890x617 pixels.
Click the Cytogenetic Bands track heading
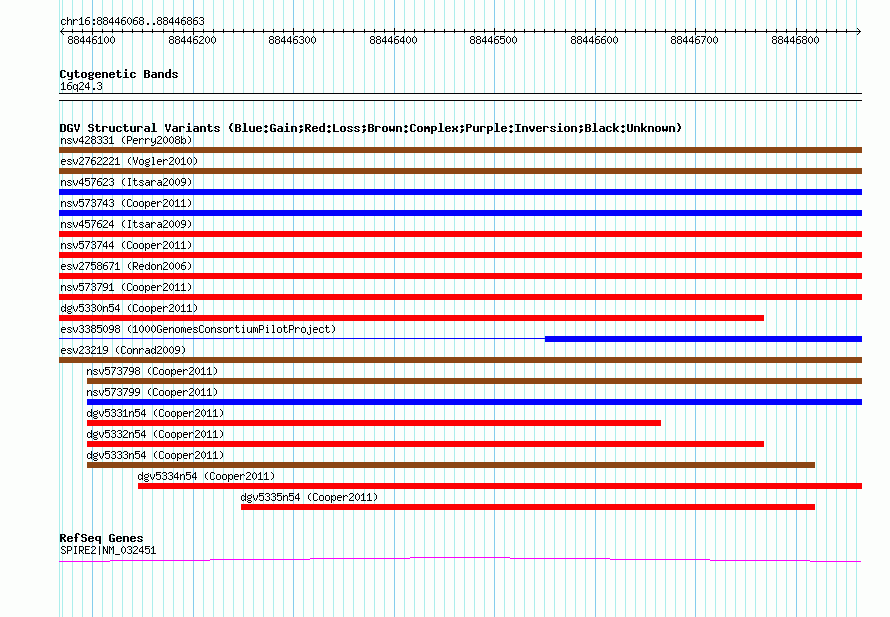(119, 74)
